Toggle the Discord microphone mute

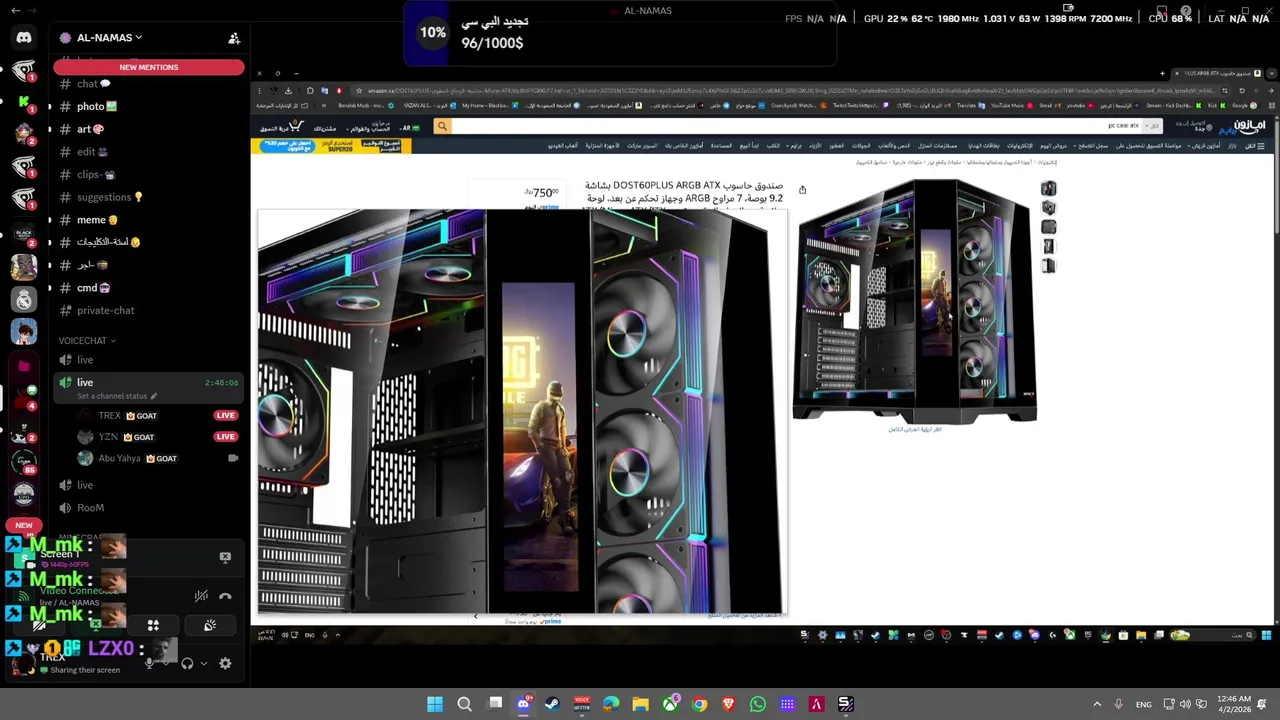pyautogui.click(x=150, y=663)
